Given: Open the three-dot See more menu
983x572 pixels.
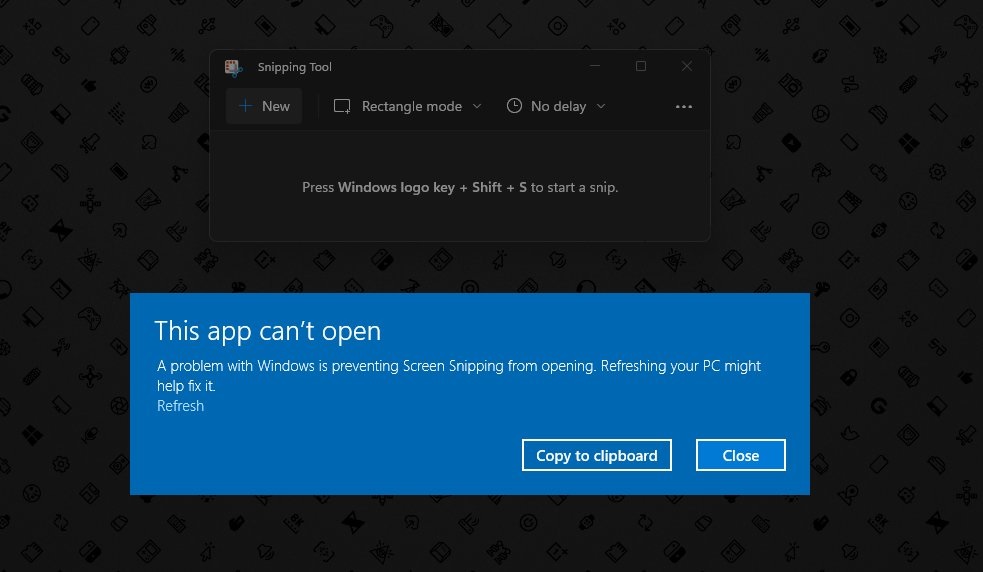Looking at the screenshot, I should [x=684, y=106].
